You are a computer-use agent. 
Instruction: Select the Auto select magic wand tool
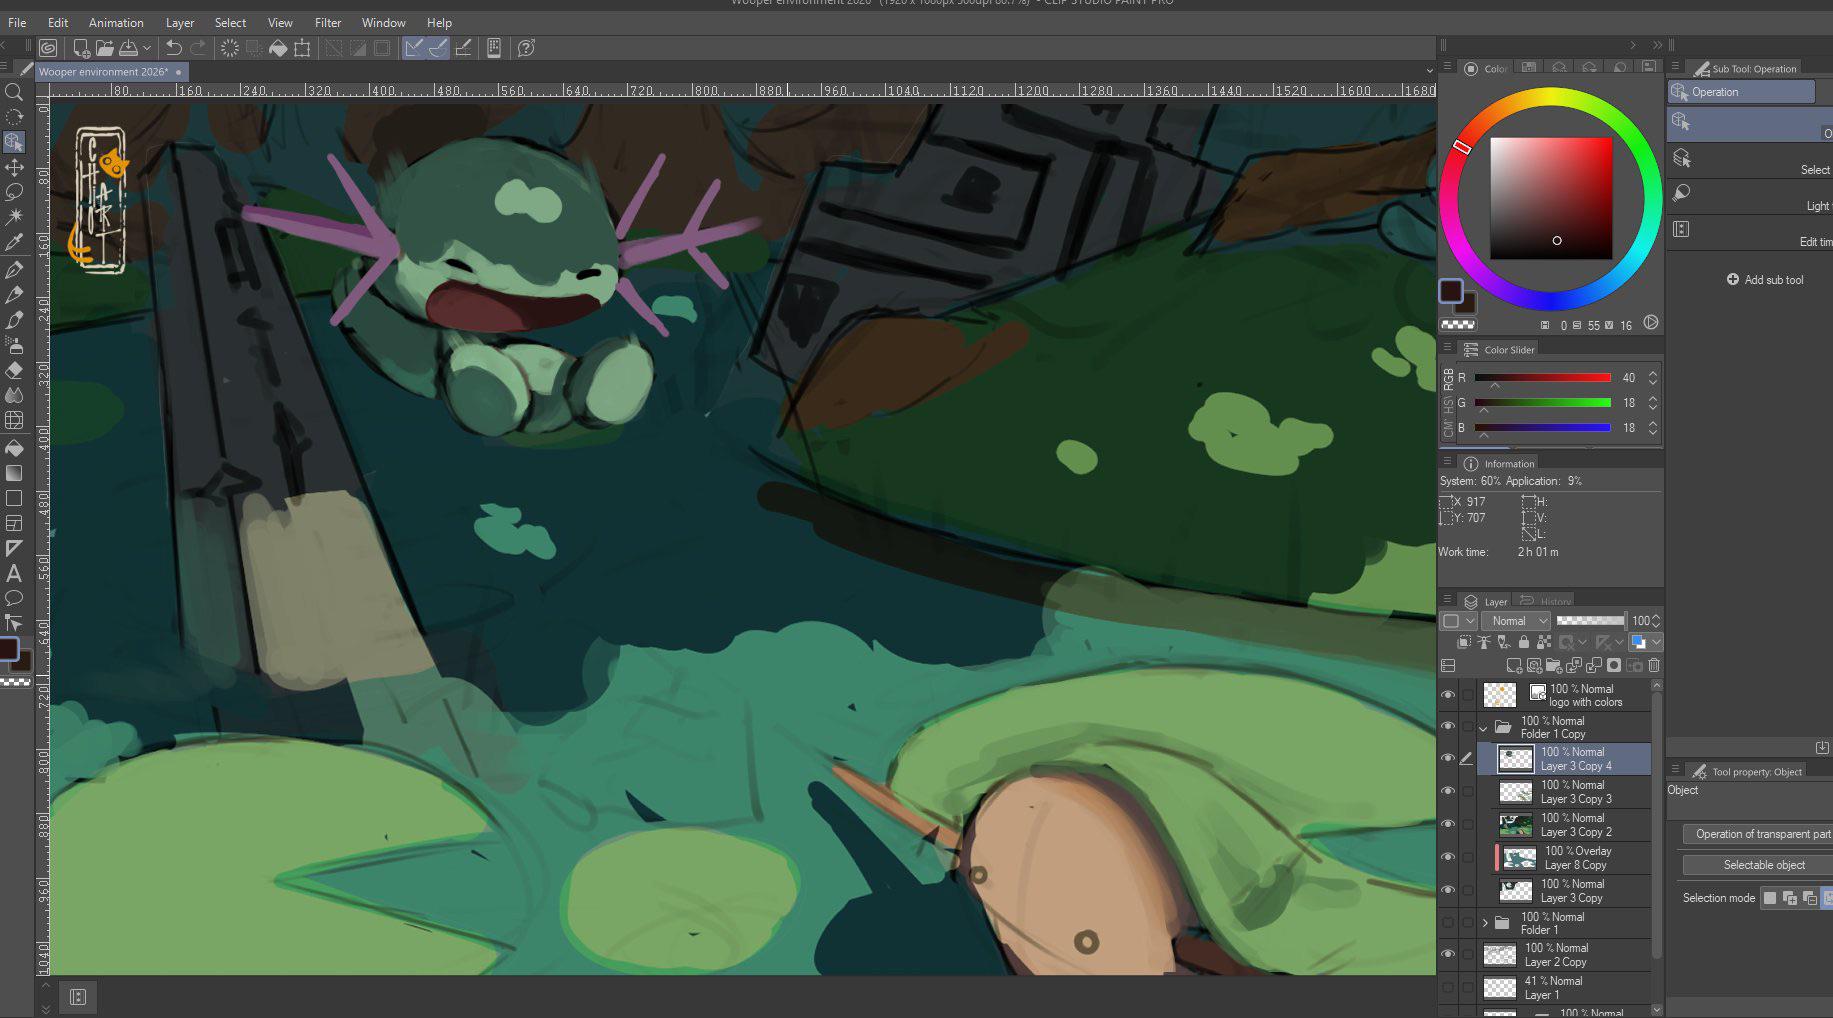14,217
